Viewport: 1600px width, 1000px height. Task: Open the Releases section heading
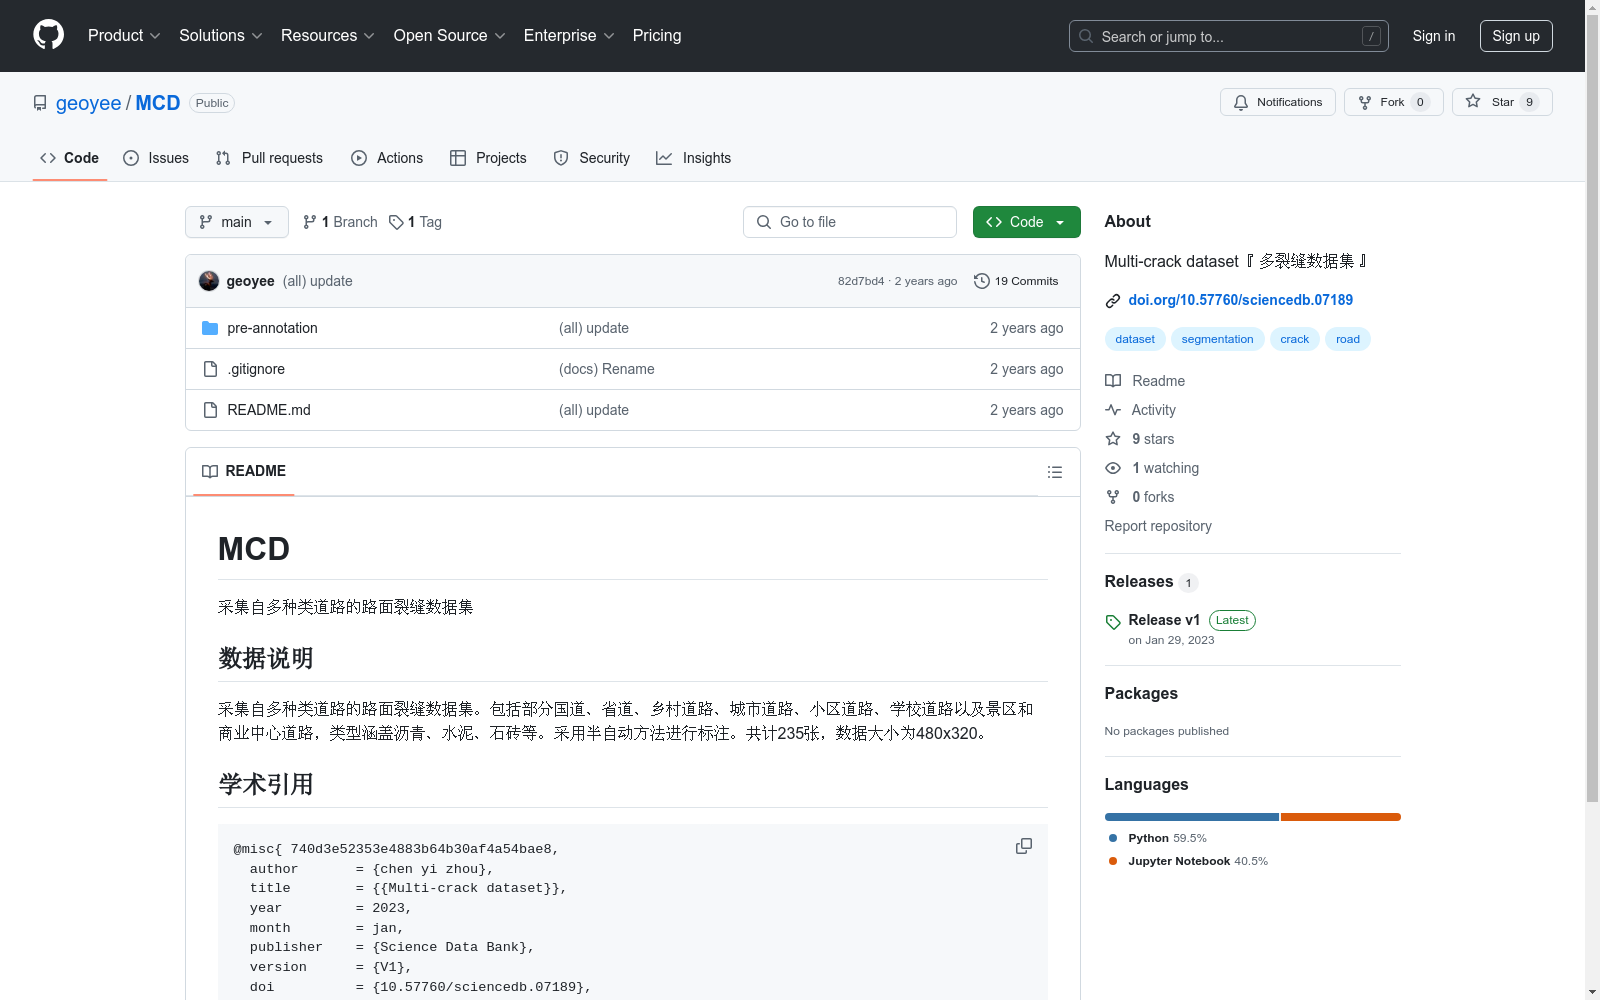click(1139, 582)
